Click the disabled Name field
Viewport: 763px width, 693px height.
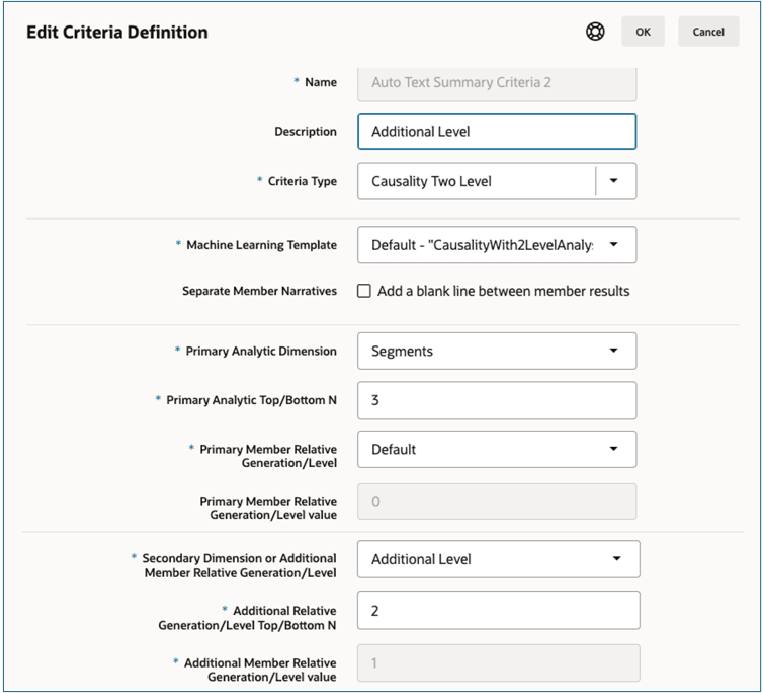[496, 82]
